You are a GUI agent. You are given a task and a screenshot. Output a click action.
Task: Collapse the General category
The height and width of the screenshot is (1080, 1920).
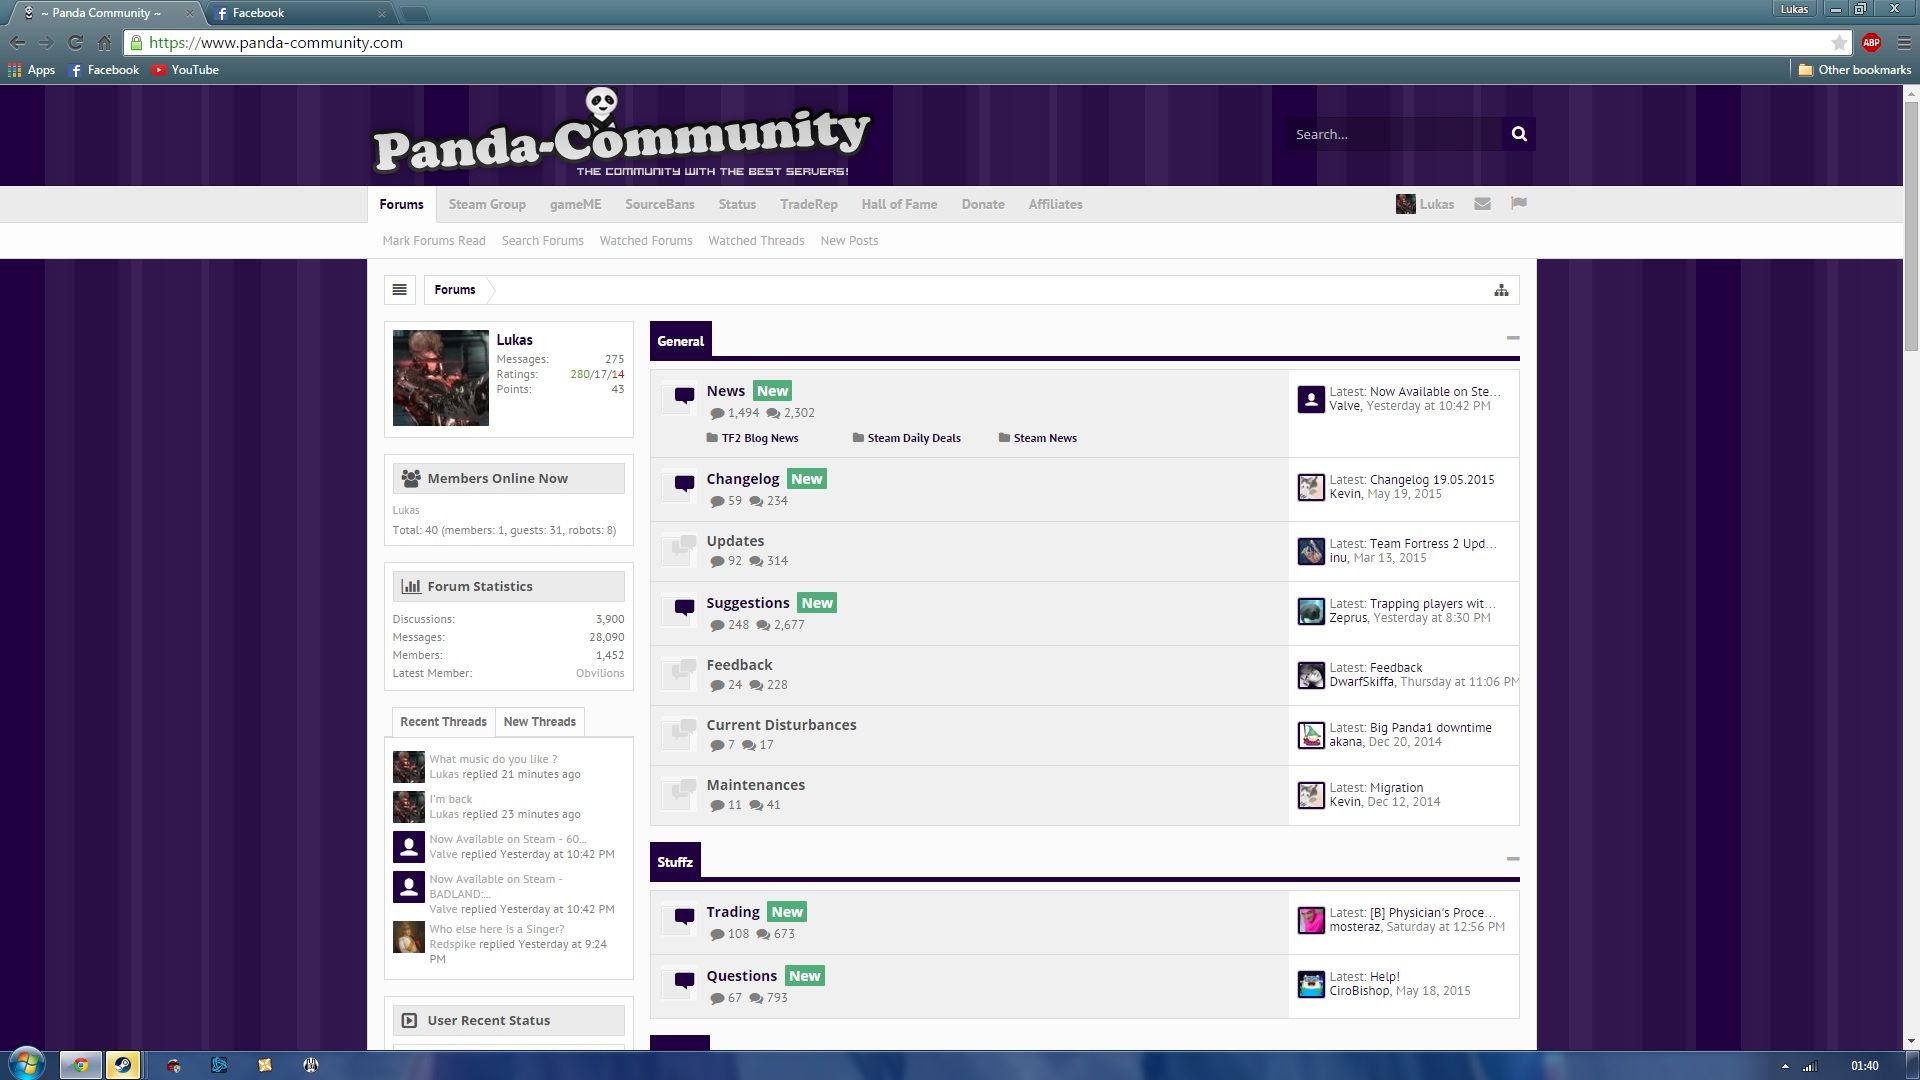coord(1512,338)
